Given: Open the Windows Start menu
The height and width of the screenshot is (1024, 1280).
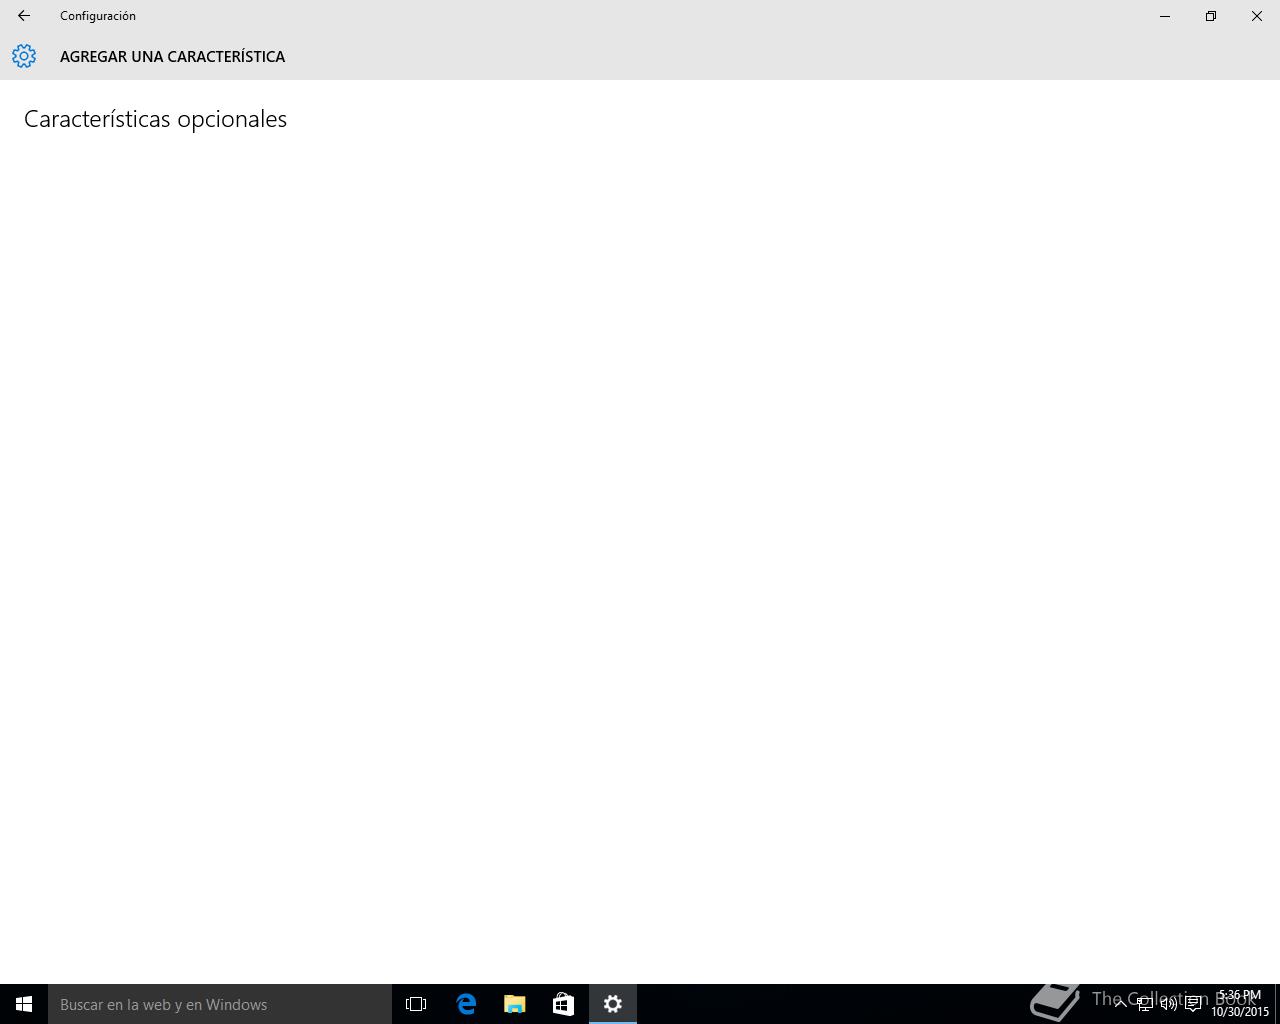Looking at the screenshot, I should pyautogui.click(x=24, y=1004).
